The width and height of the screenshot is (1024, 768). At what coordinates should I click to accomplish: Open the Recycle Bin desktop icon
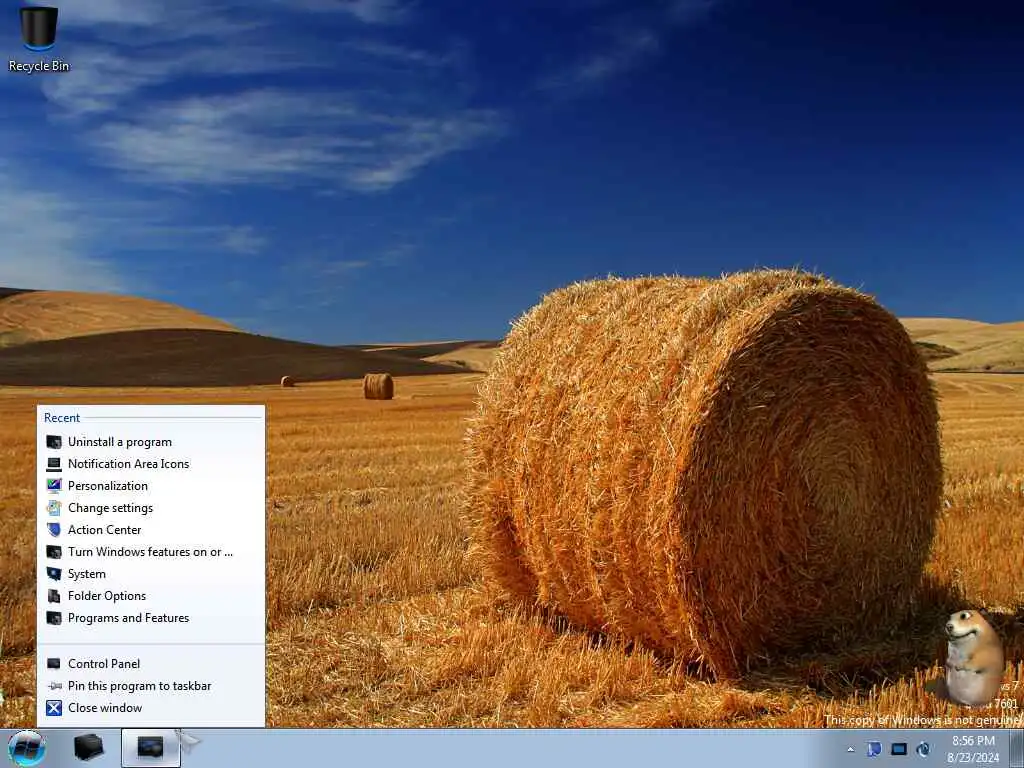click(x=39, y=38)
